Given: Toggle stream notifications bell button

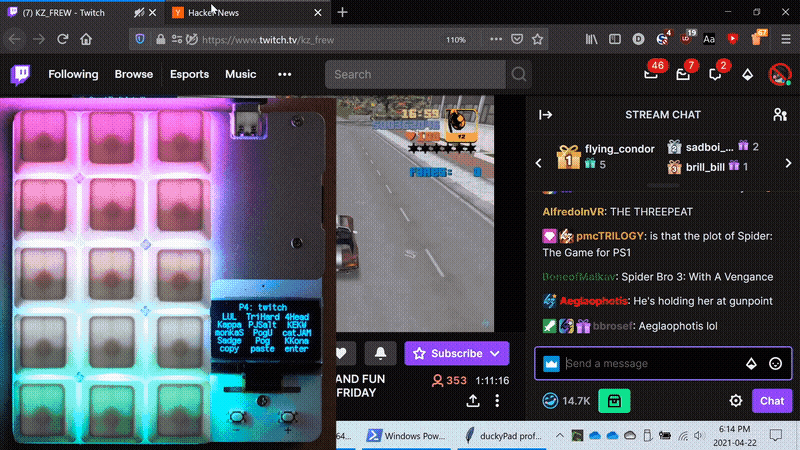Looking at the screenshot, I should pyautogui.click(x=380, y=353).
